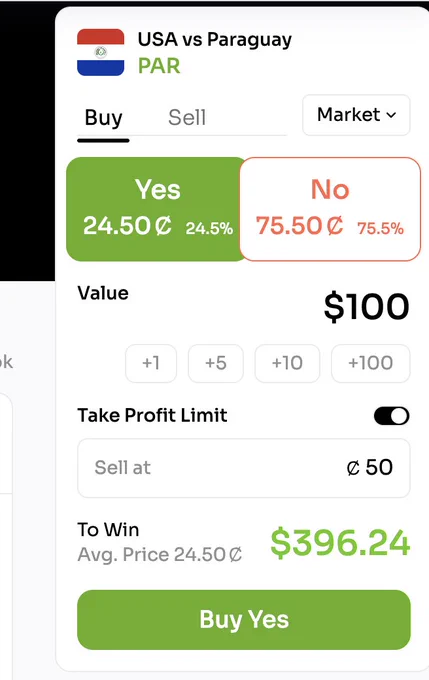Click the Paraguay flag icon
The width and height of the screenshot is (429, 680).
tap(101, 52)
